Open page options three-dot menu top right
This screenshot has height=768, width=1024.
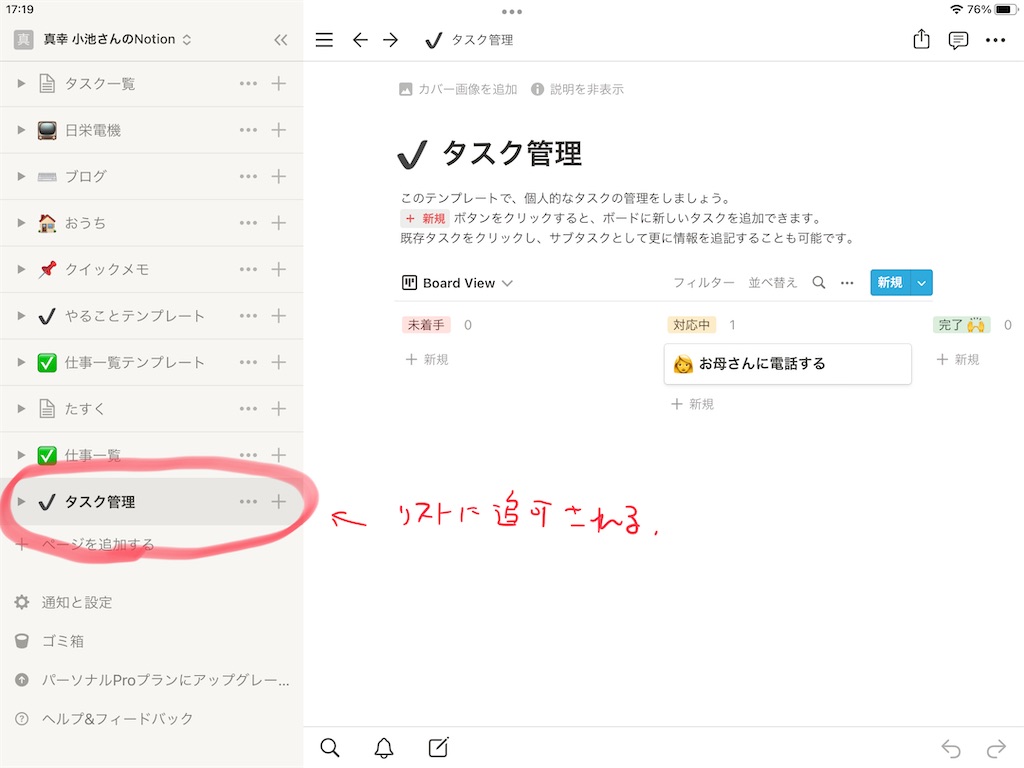995,40
